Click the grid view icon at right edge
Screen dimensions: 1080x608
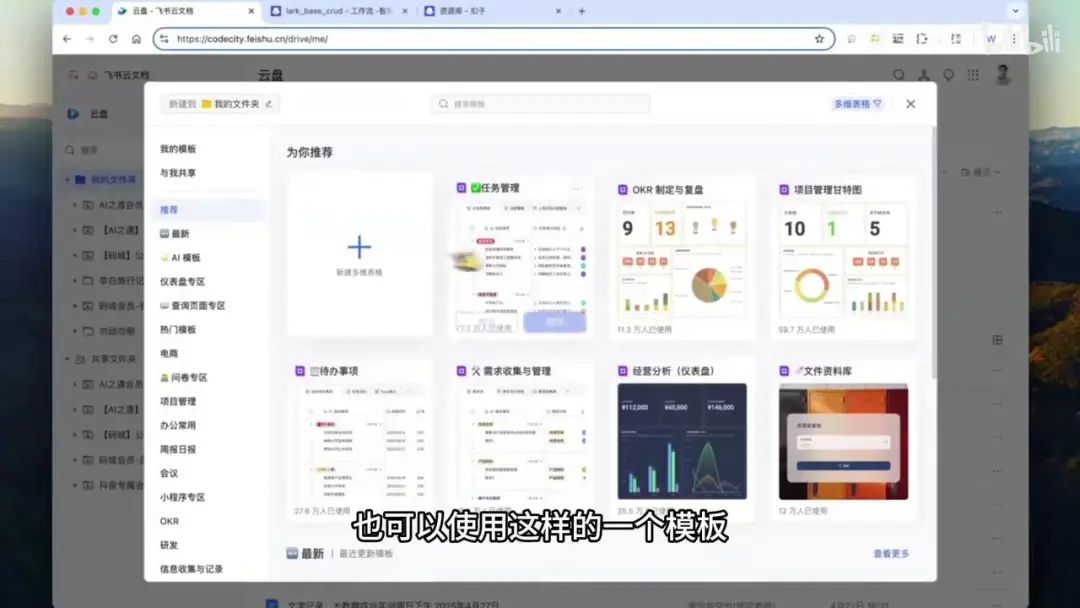(x=997, y=340)
